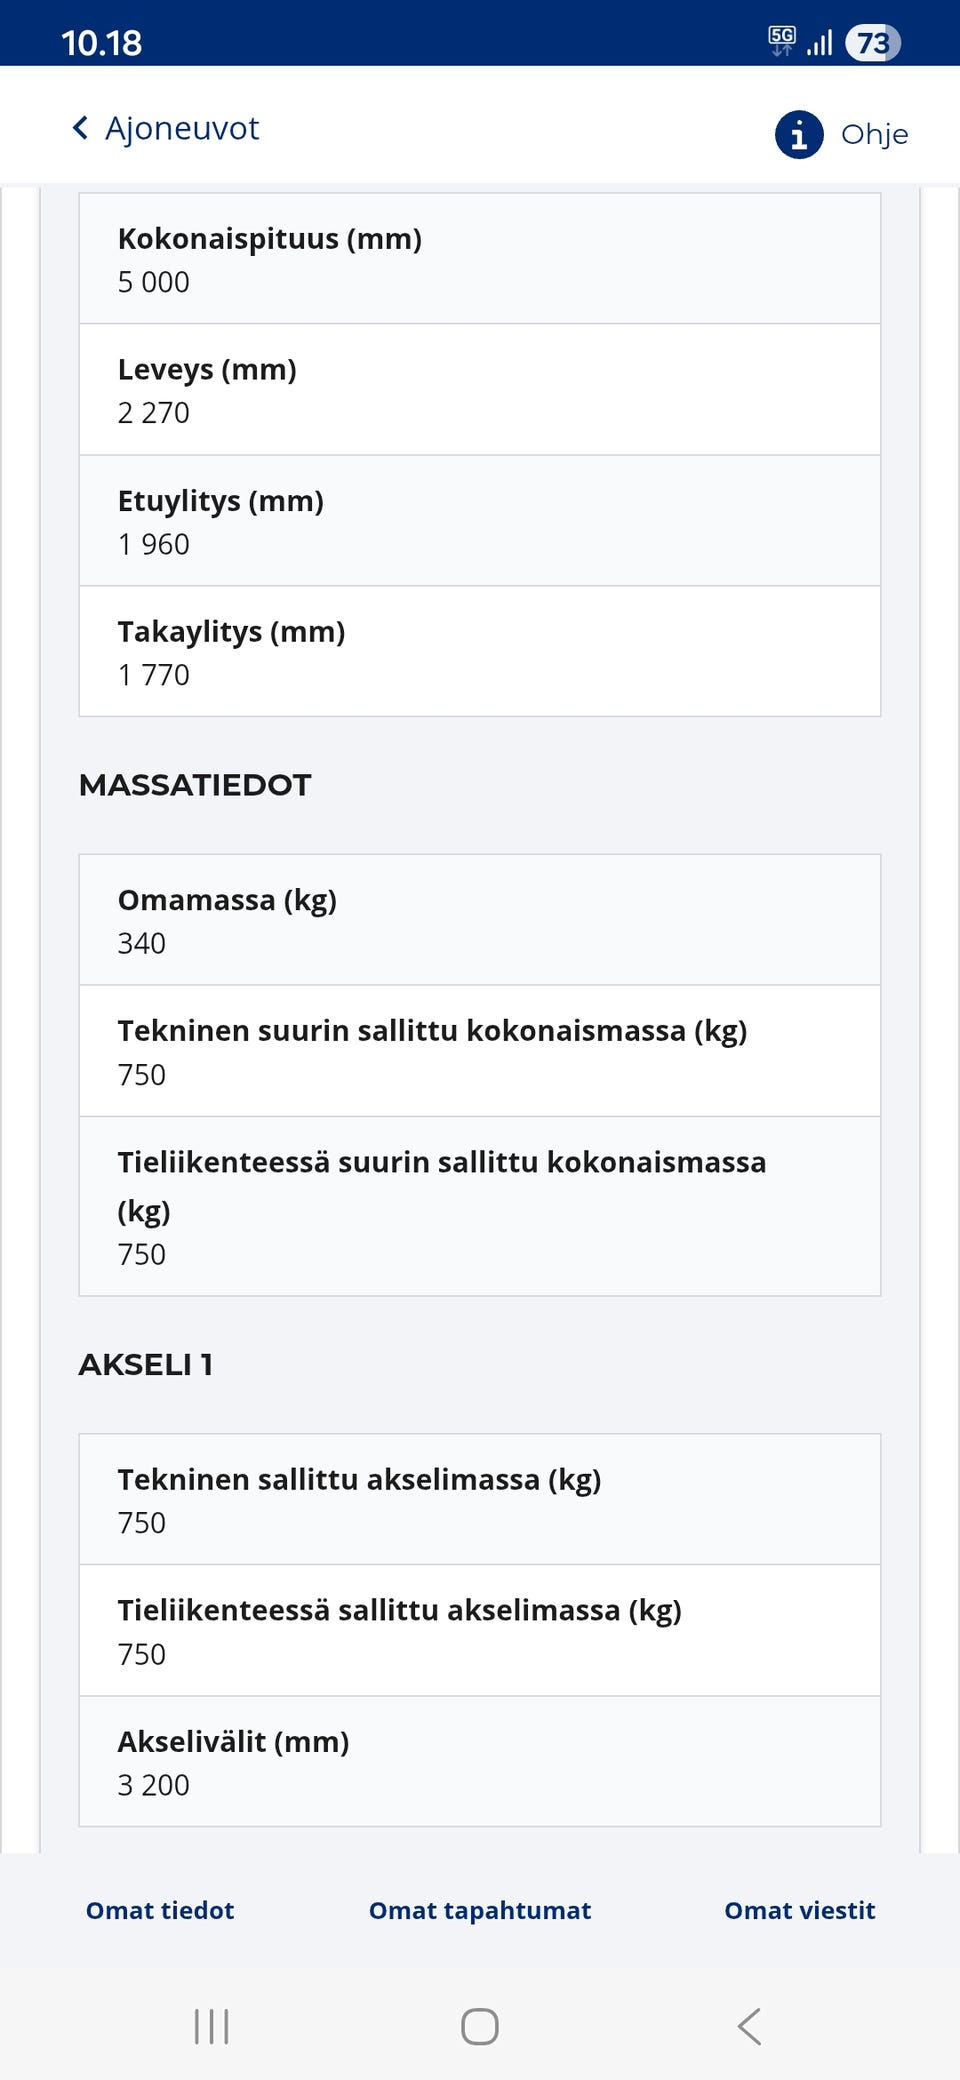Tap the MASSATIEDOT section header
This screenshot has height=2080, width=960.
pyautogui.click(x=196, y=785)
